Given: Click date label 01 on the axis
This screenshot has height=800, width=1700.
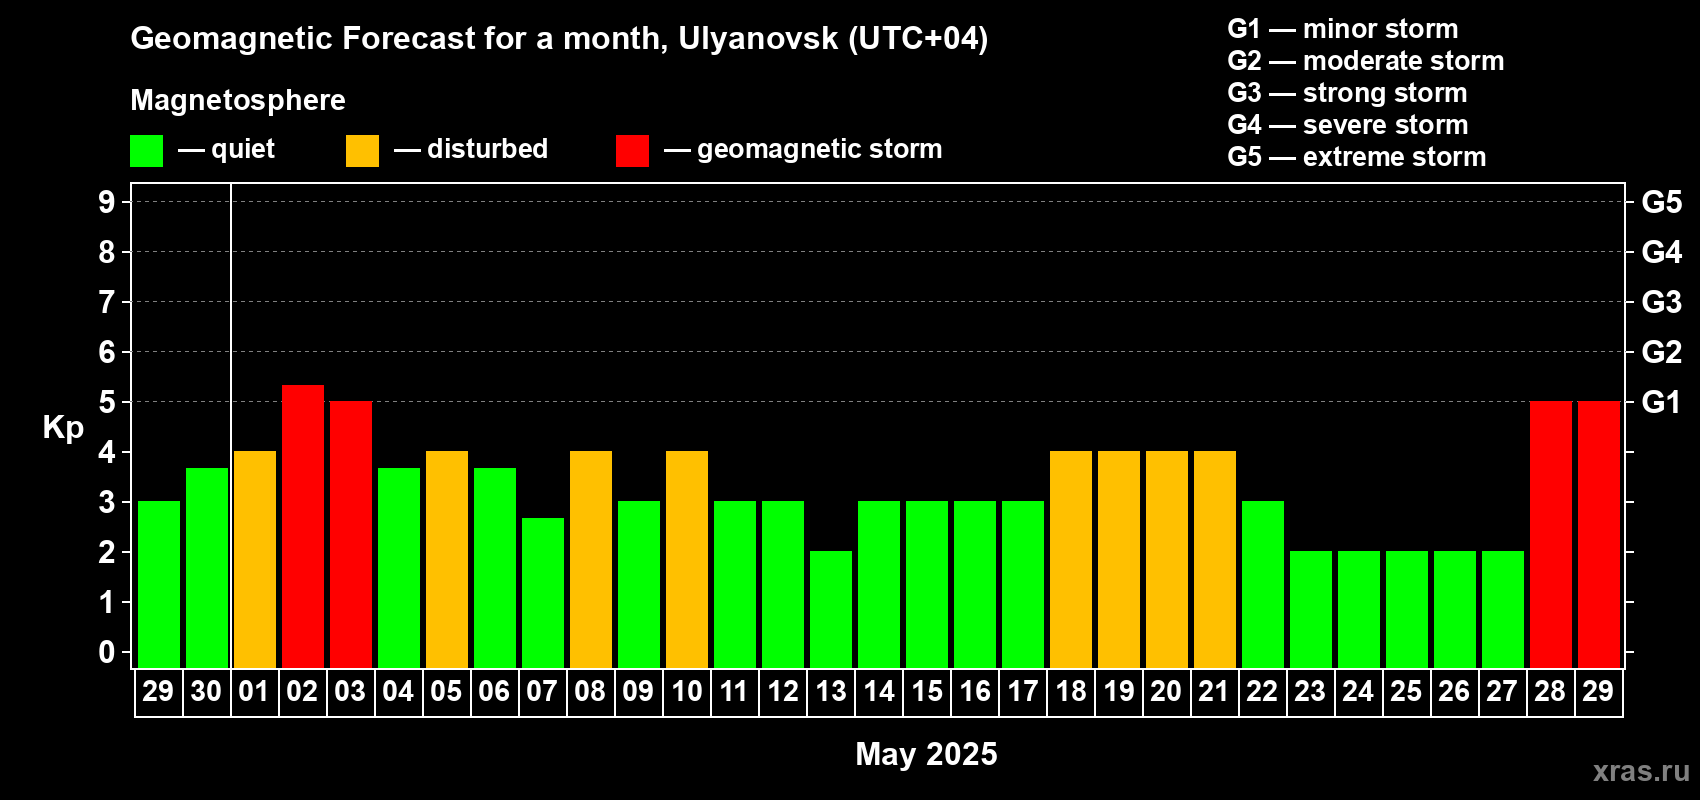Looking at the screenshot, I should [x=254, y=691].
